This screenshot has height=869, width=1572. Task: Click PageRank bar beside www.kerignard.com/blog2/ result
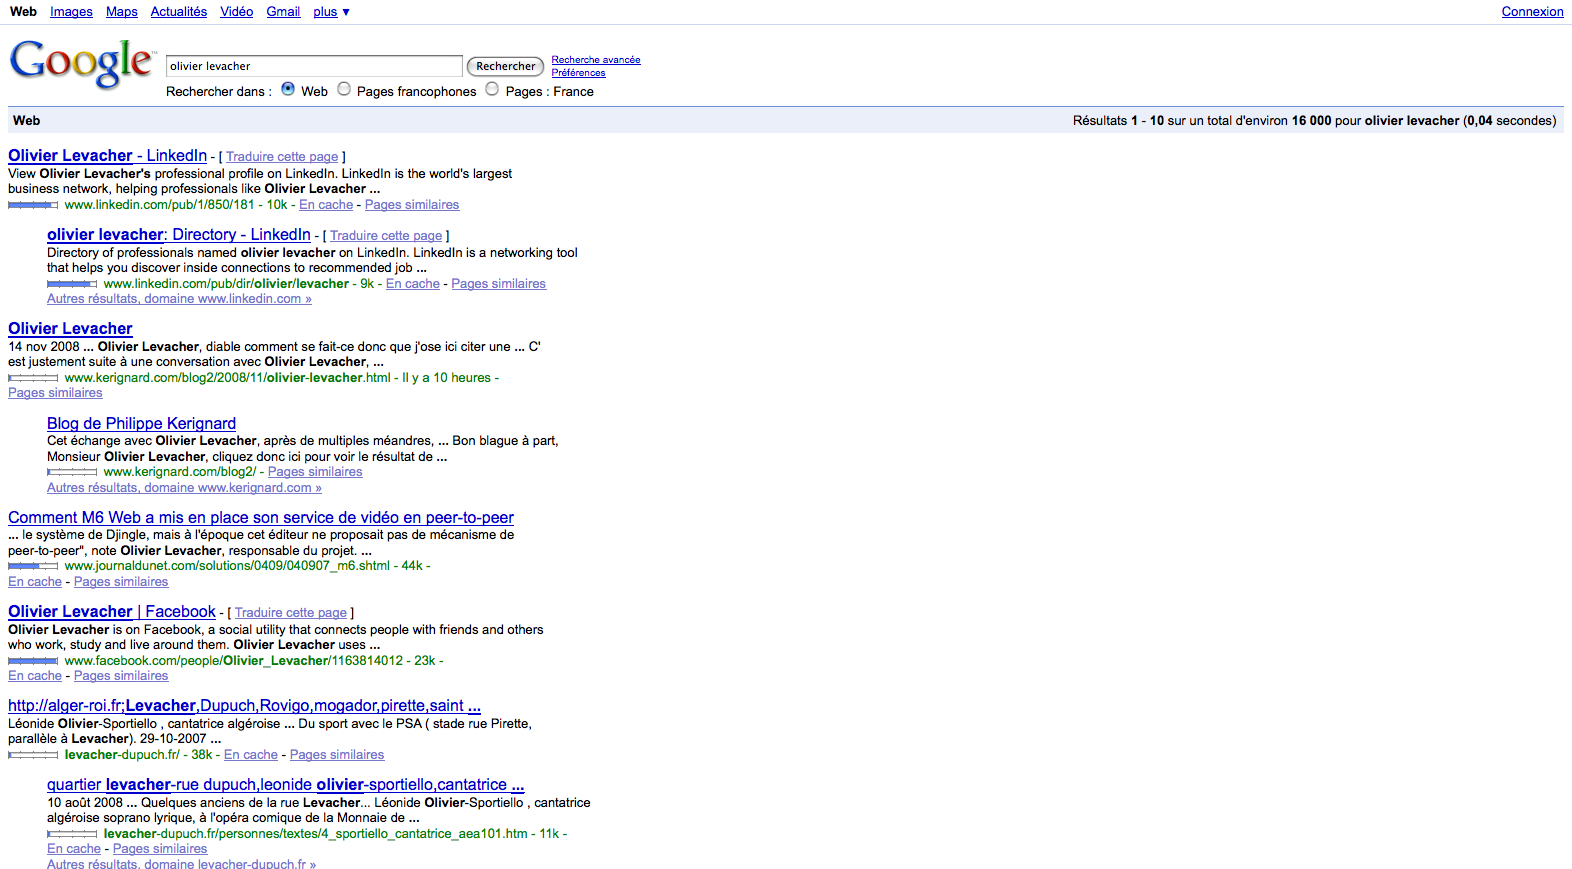72,472
